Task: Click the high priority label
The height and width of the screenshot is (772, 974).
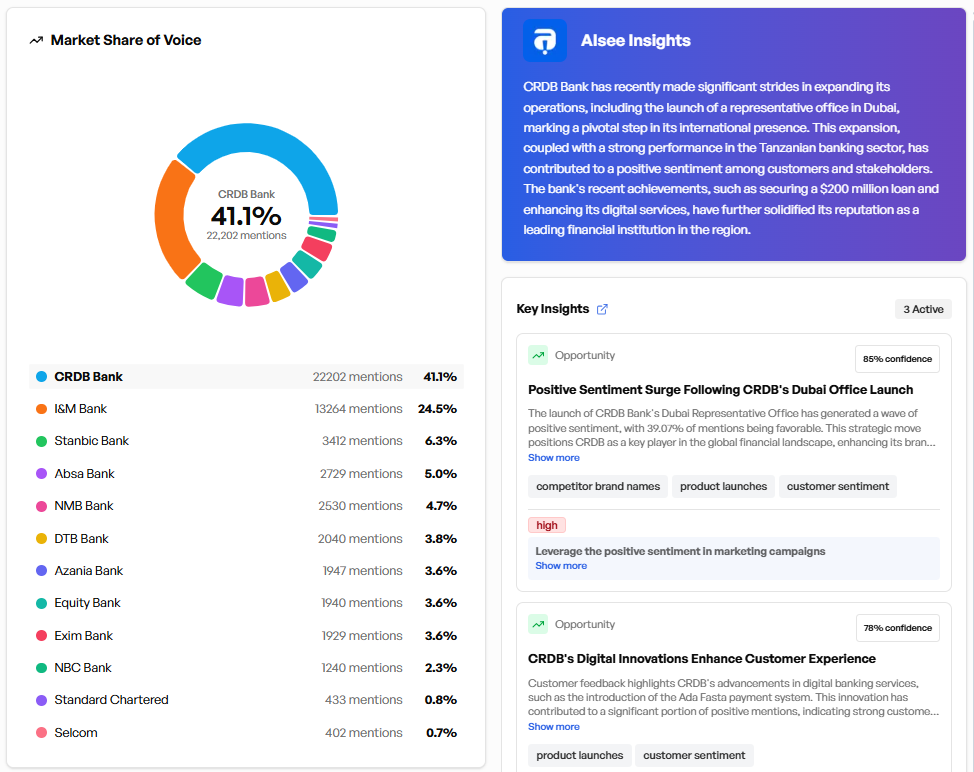Action: pyautogui.click(x=547, y=525)
